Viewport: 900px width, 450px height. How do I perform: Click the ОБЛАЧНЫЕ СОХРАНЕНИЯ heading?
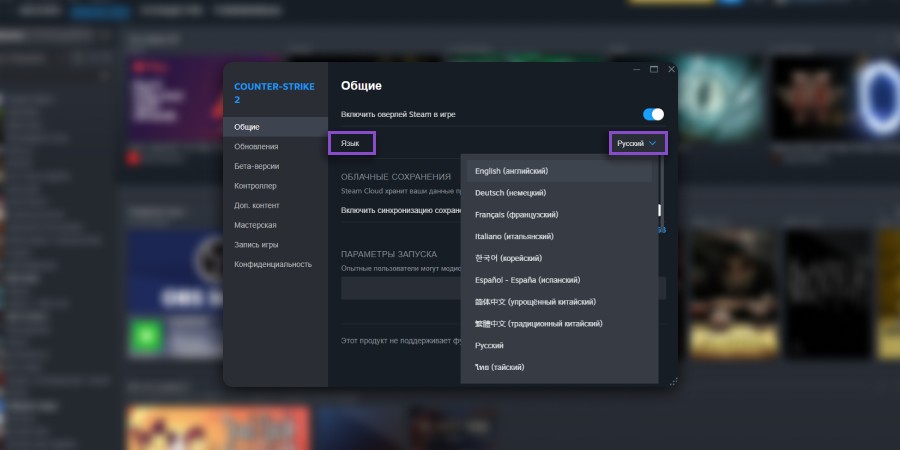click(x=396, y=177)
